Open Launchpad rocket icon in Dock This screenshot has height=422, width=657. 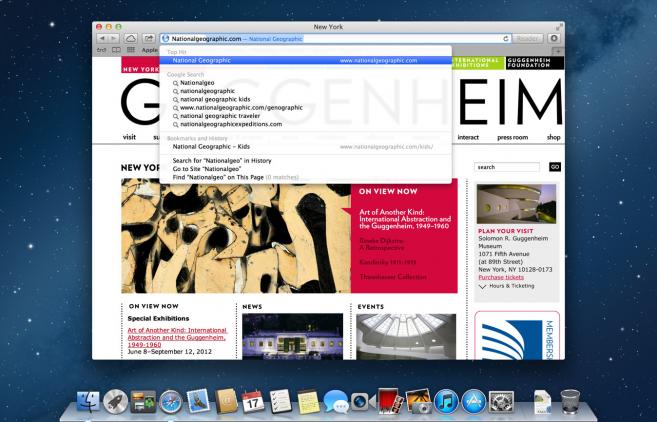pos(115,401)
